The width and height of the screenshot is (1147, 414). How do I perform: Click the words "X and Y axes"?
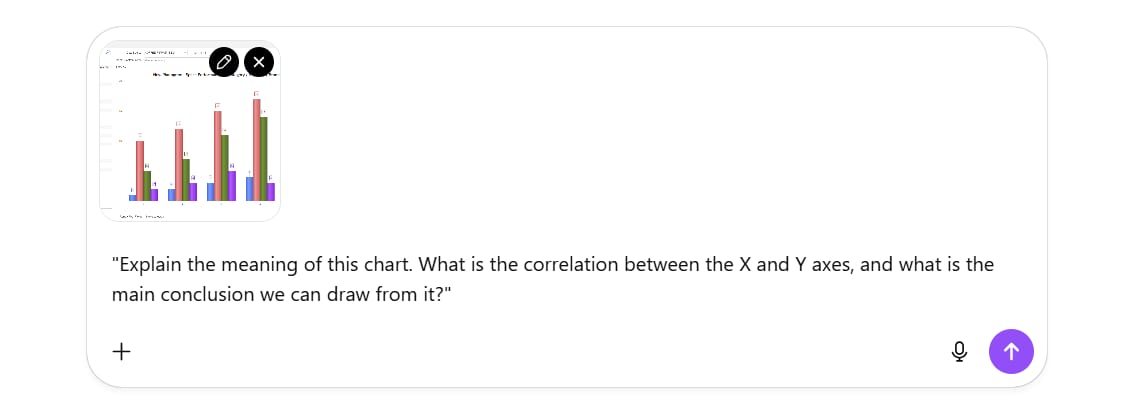pos(797,264)
